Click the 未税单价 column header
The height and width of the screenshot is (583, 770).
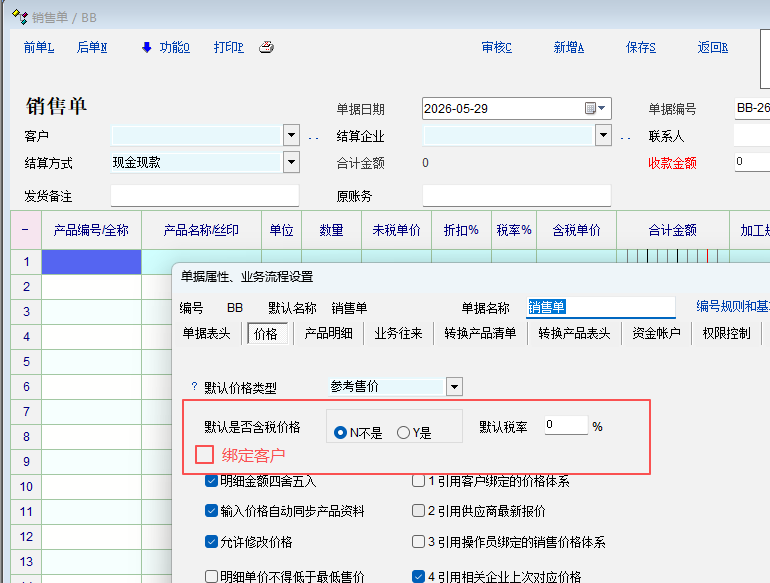396,230
